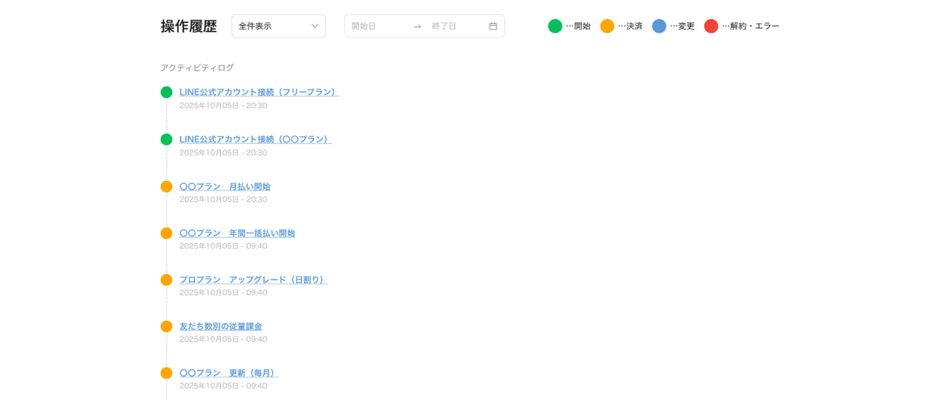This screenshot has height=413, width=940.
Task: Open LINE公式アカウント接続（フリープラン） log entry
Action: tap(258, 92)
